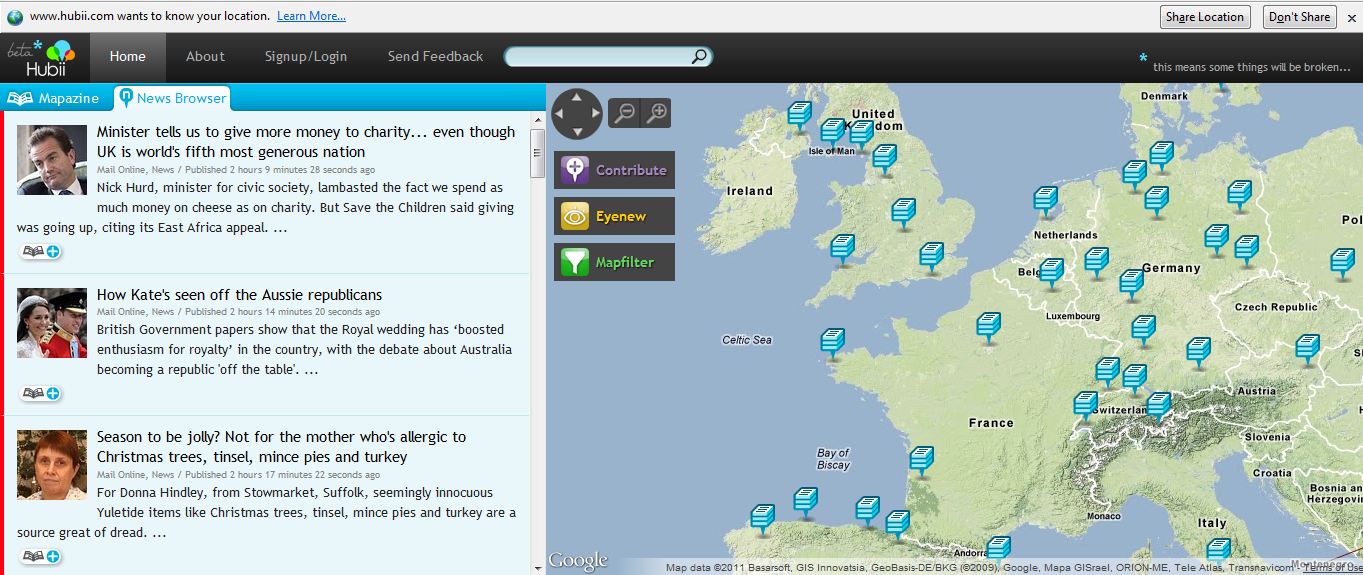Open the Learn More link
Screen dimensions: 1363x575
[311, 16]
